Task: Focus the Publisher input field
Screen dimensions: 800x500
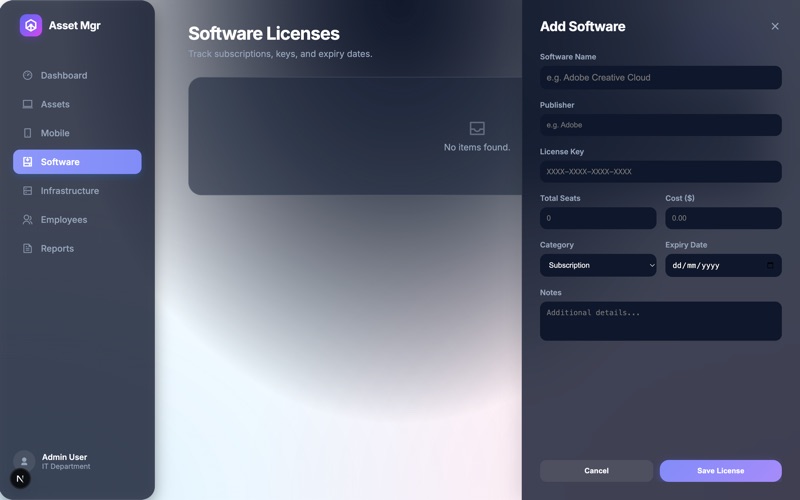Action: click(x=661, y=125)
